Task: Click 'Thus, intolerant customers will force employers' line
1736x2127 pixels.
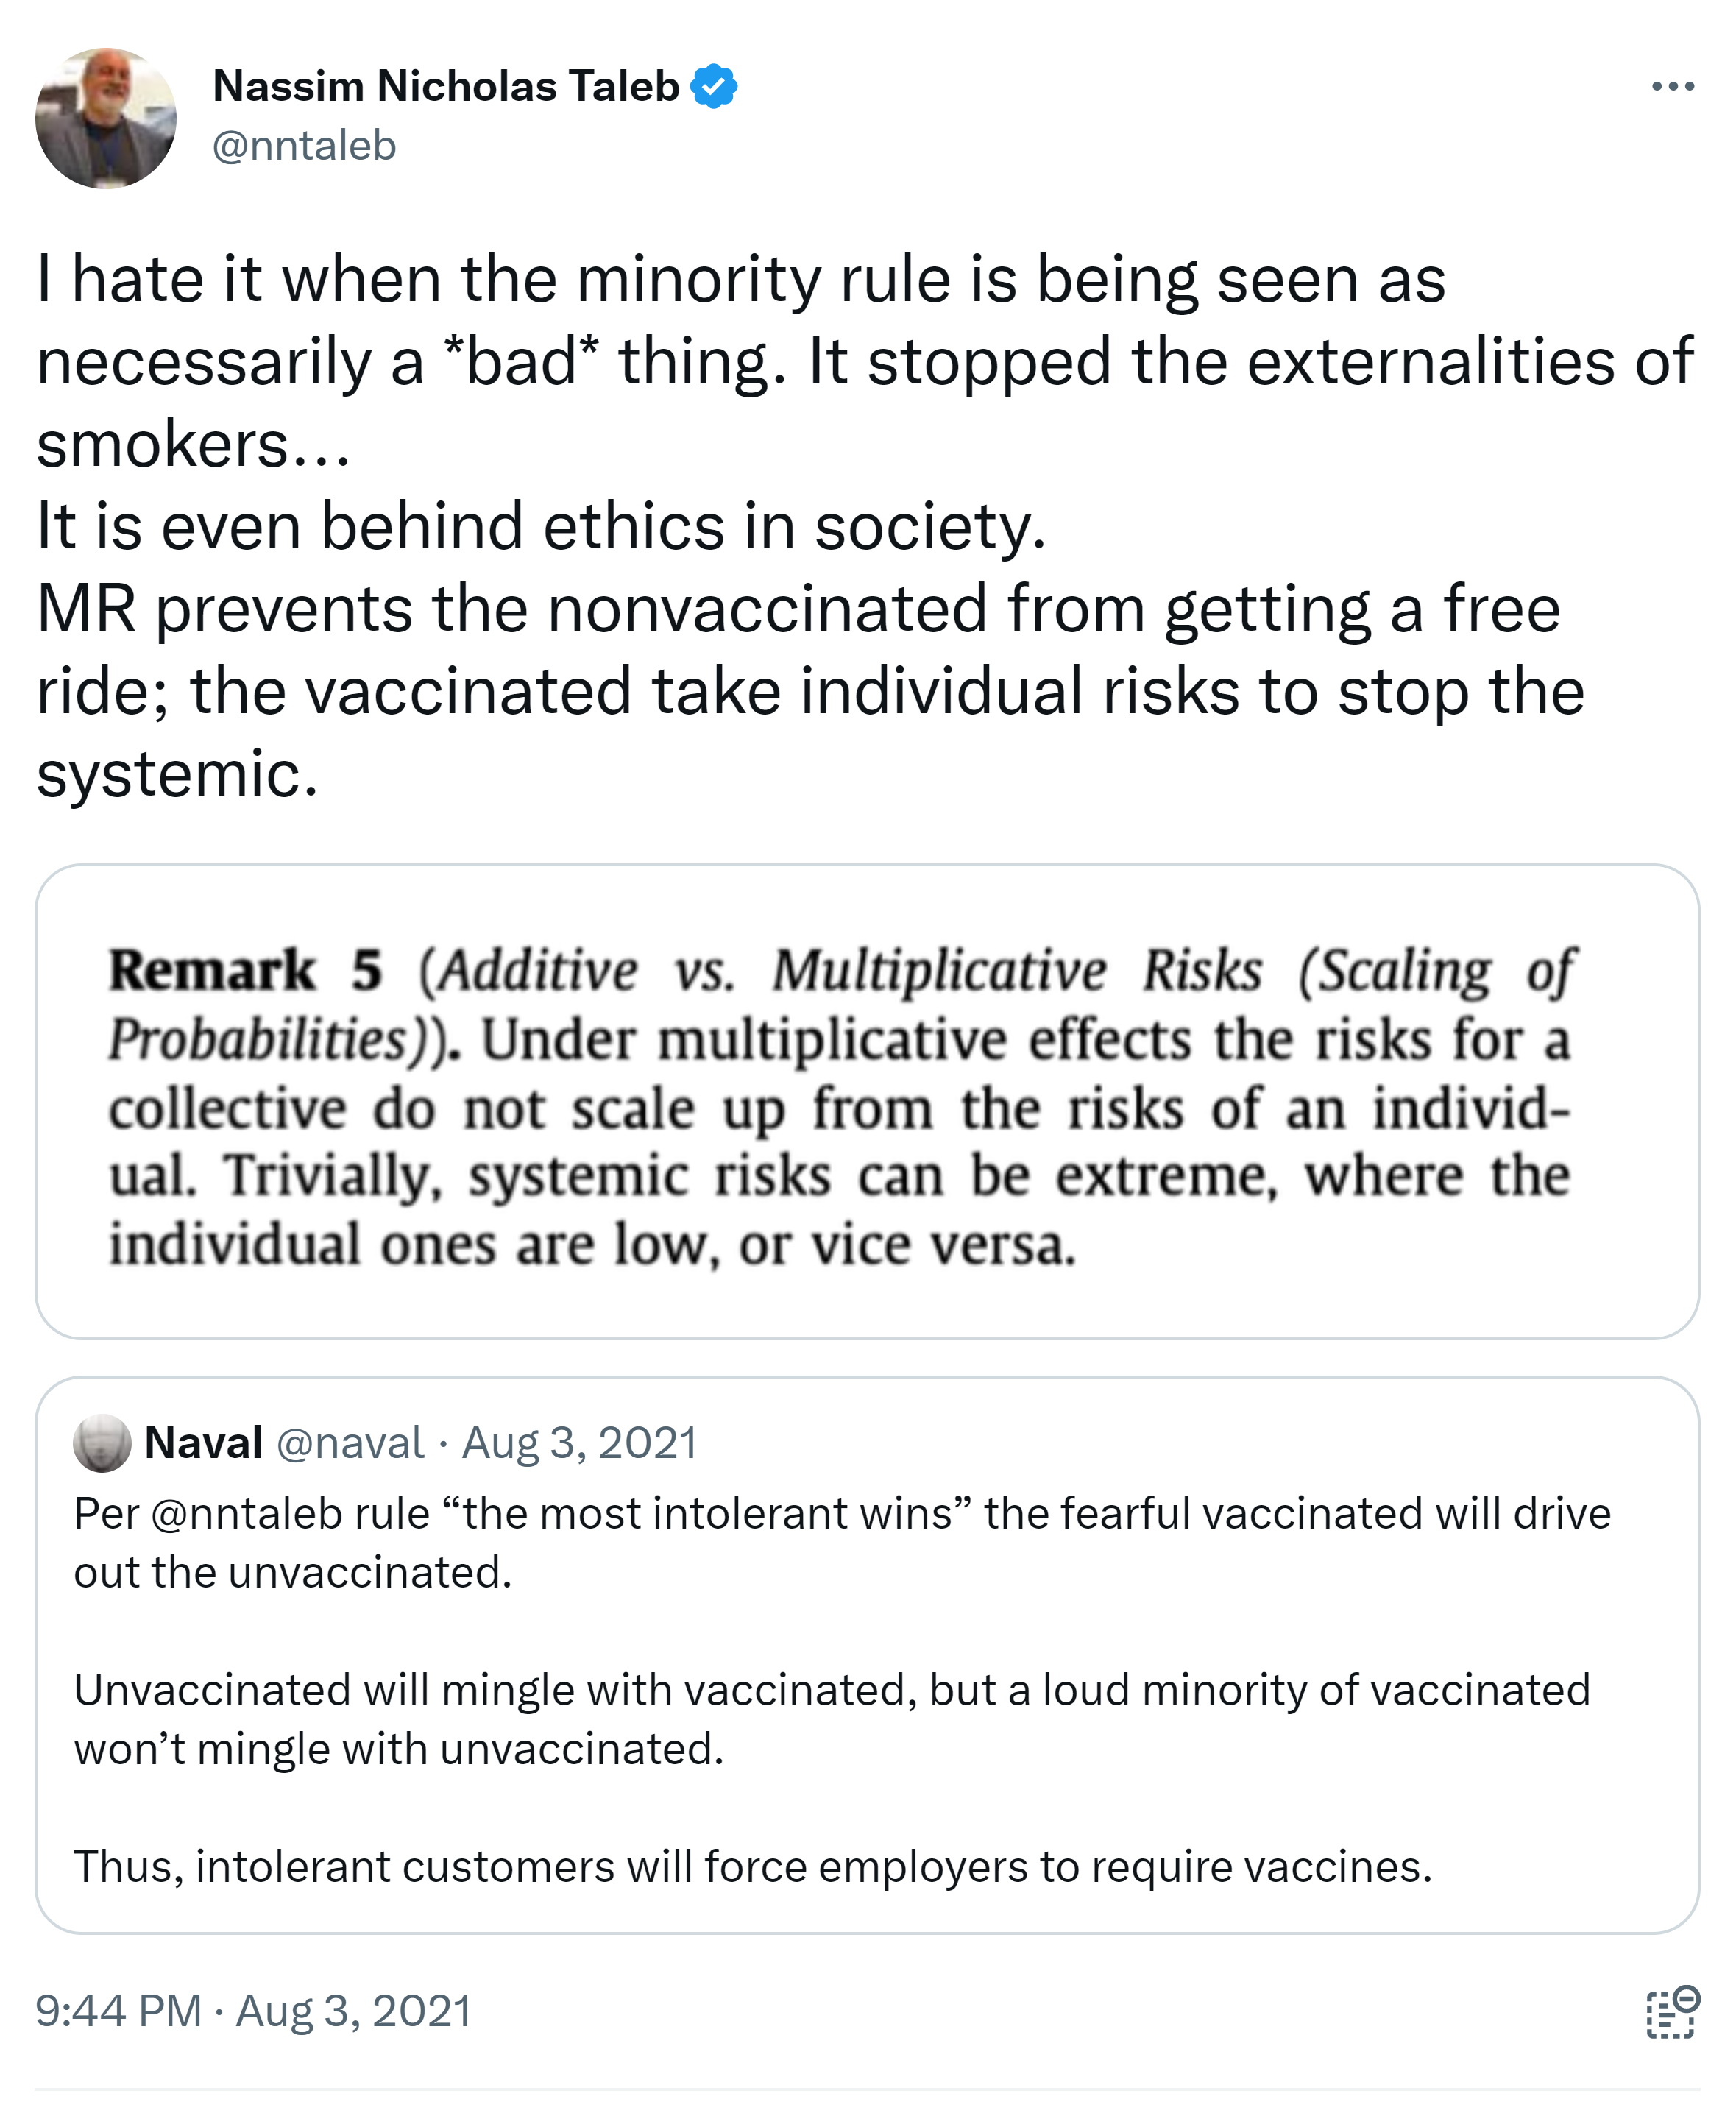Action: tap(752, 1866)
